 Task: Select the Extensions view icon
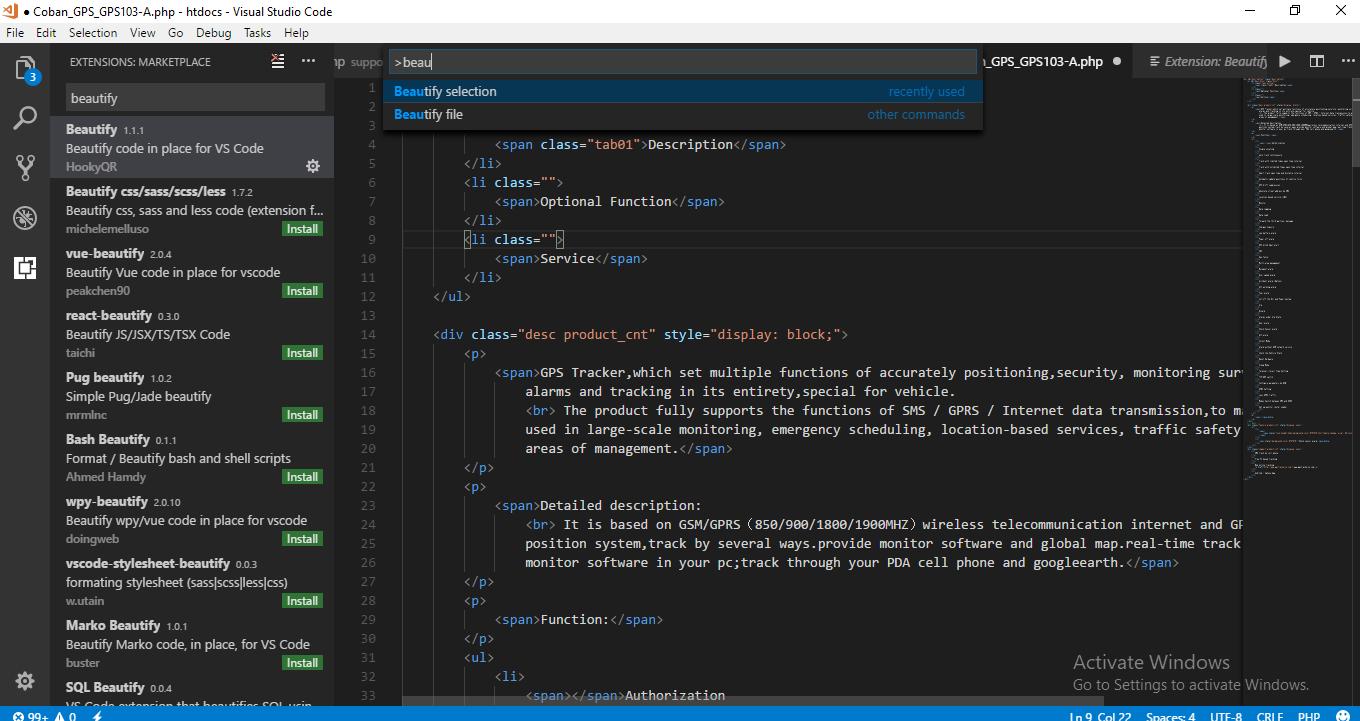point(25,268)
